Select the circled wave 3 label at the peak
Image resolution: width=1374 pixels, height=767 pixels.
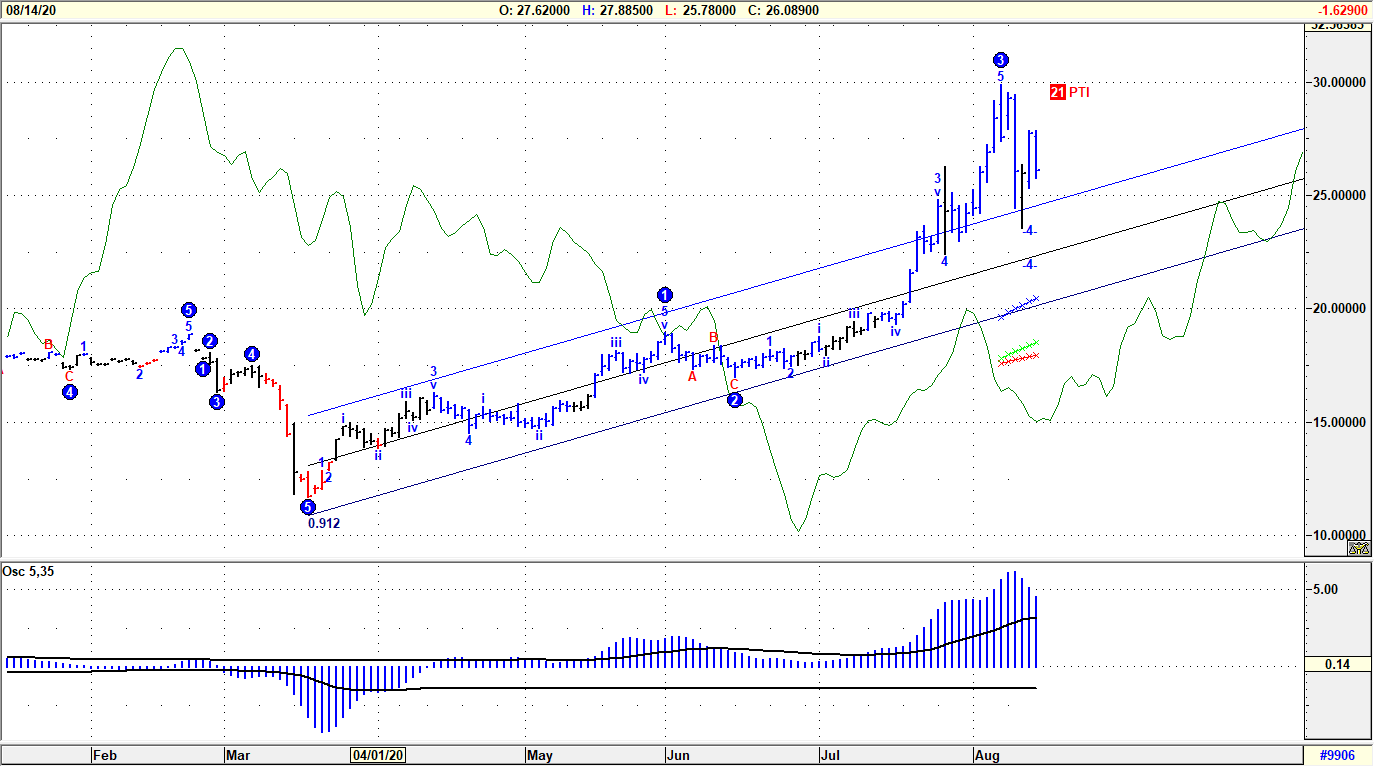pyautogui.click(x=1000, y=60)
